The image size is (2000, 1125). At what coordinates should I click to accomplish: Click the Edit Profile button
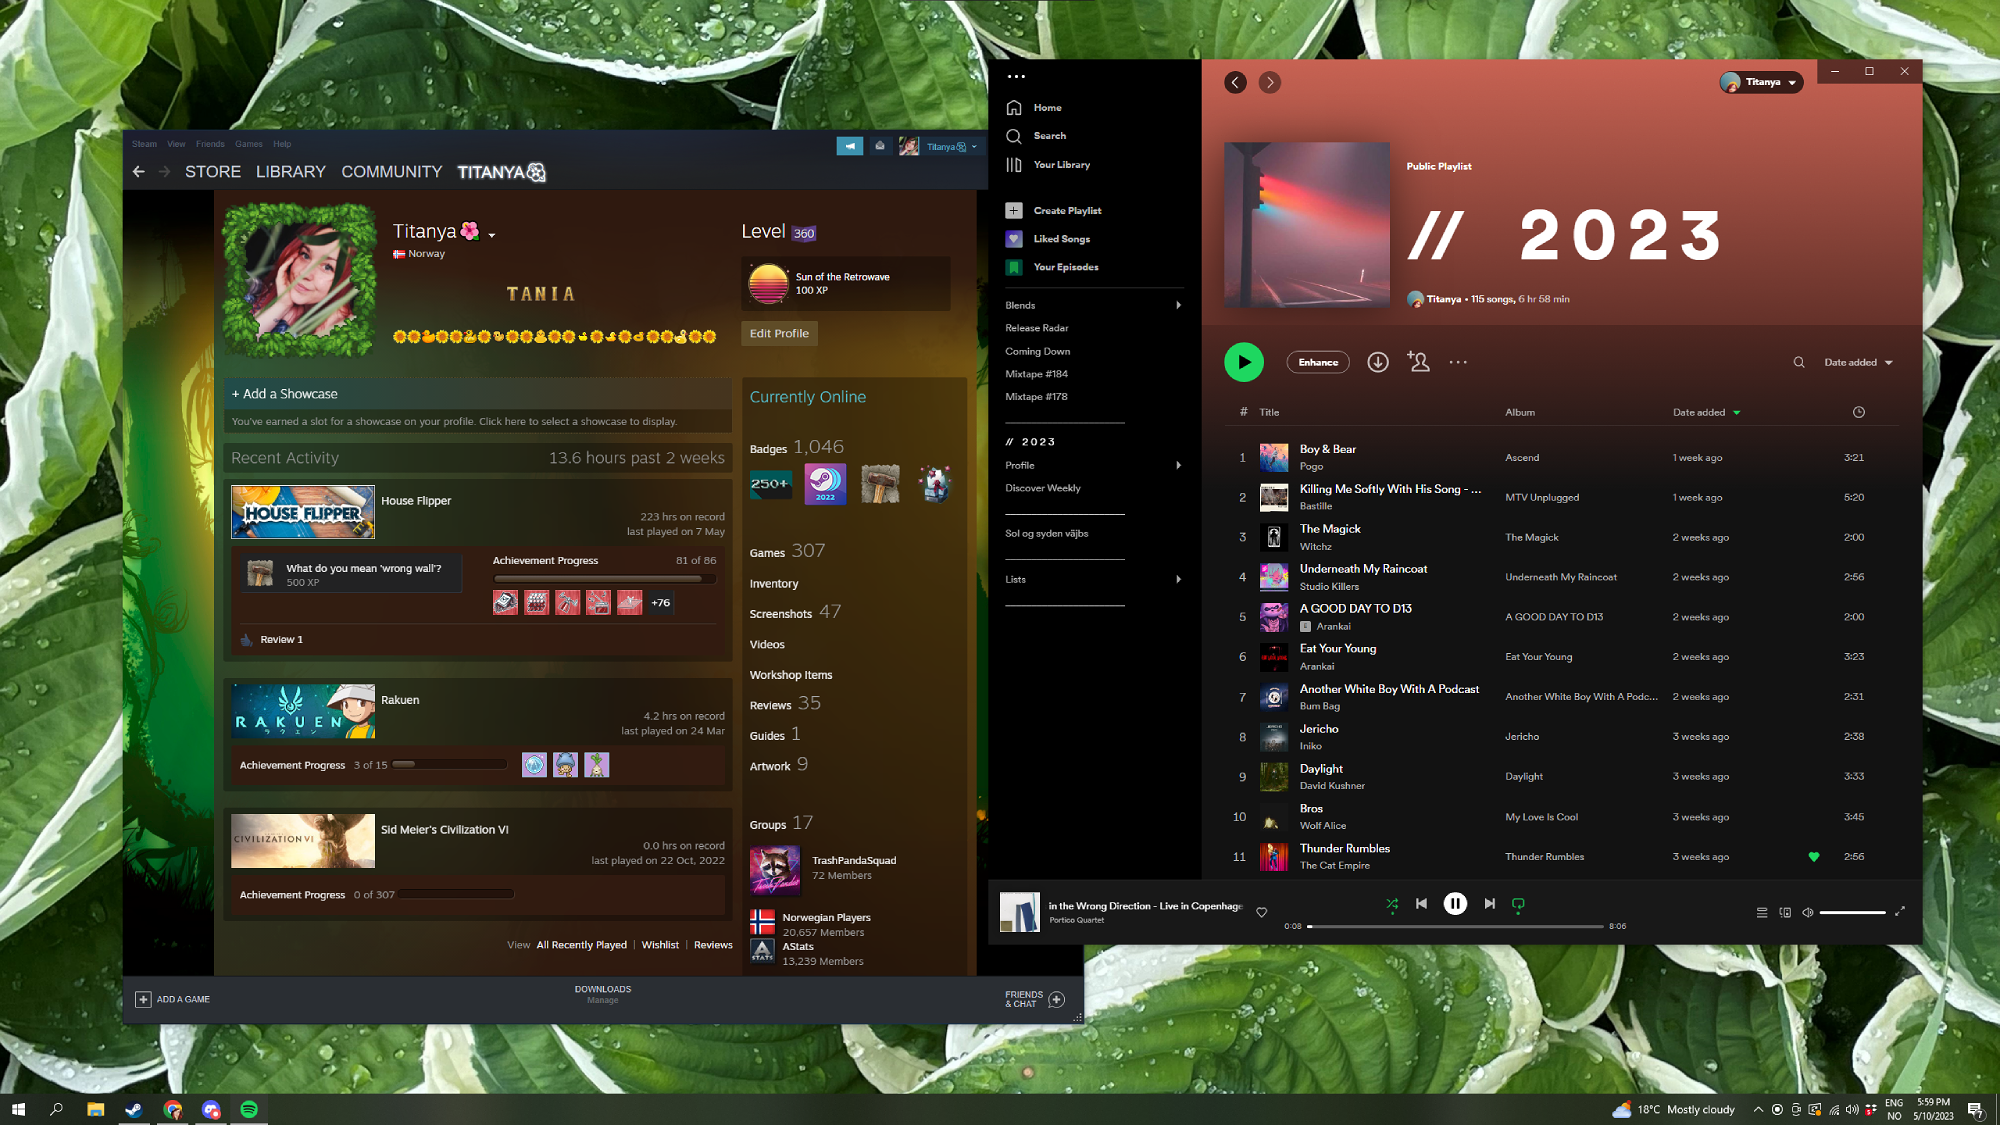779,333
